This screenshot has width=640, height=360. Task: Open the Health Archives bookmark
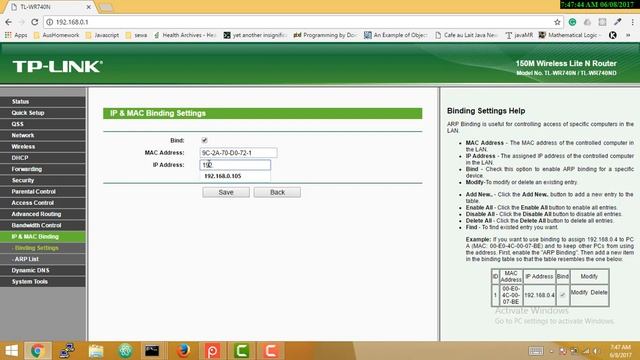tap(185, 36)
